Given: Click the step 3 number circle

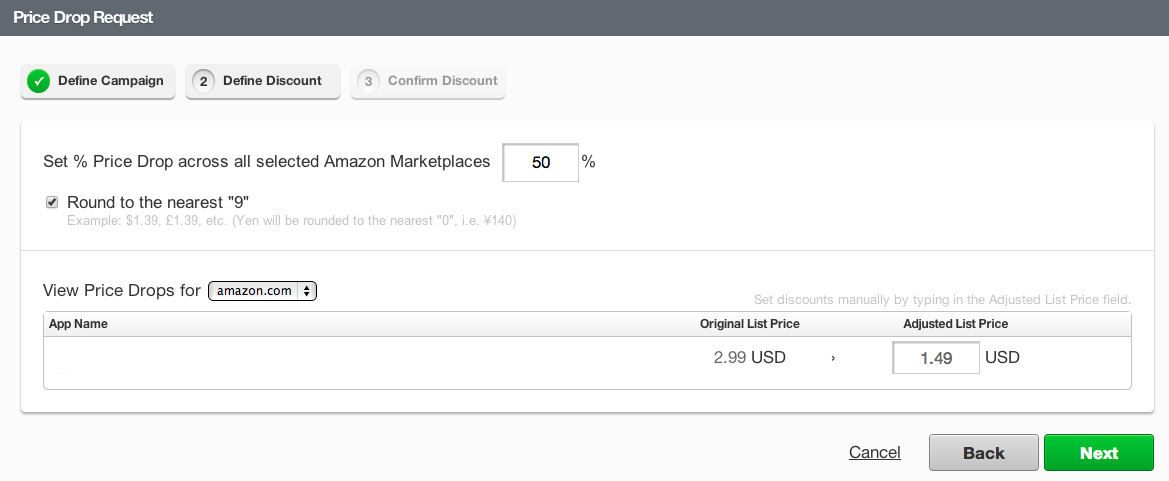Looking at the screenshot, I should 368,81.
